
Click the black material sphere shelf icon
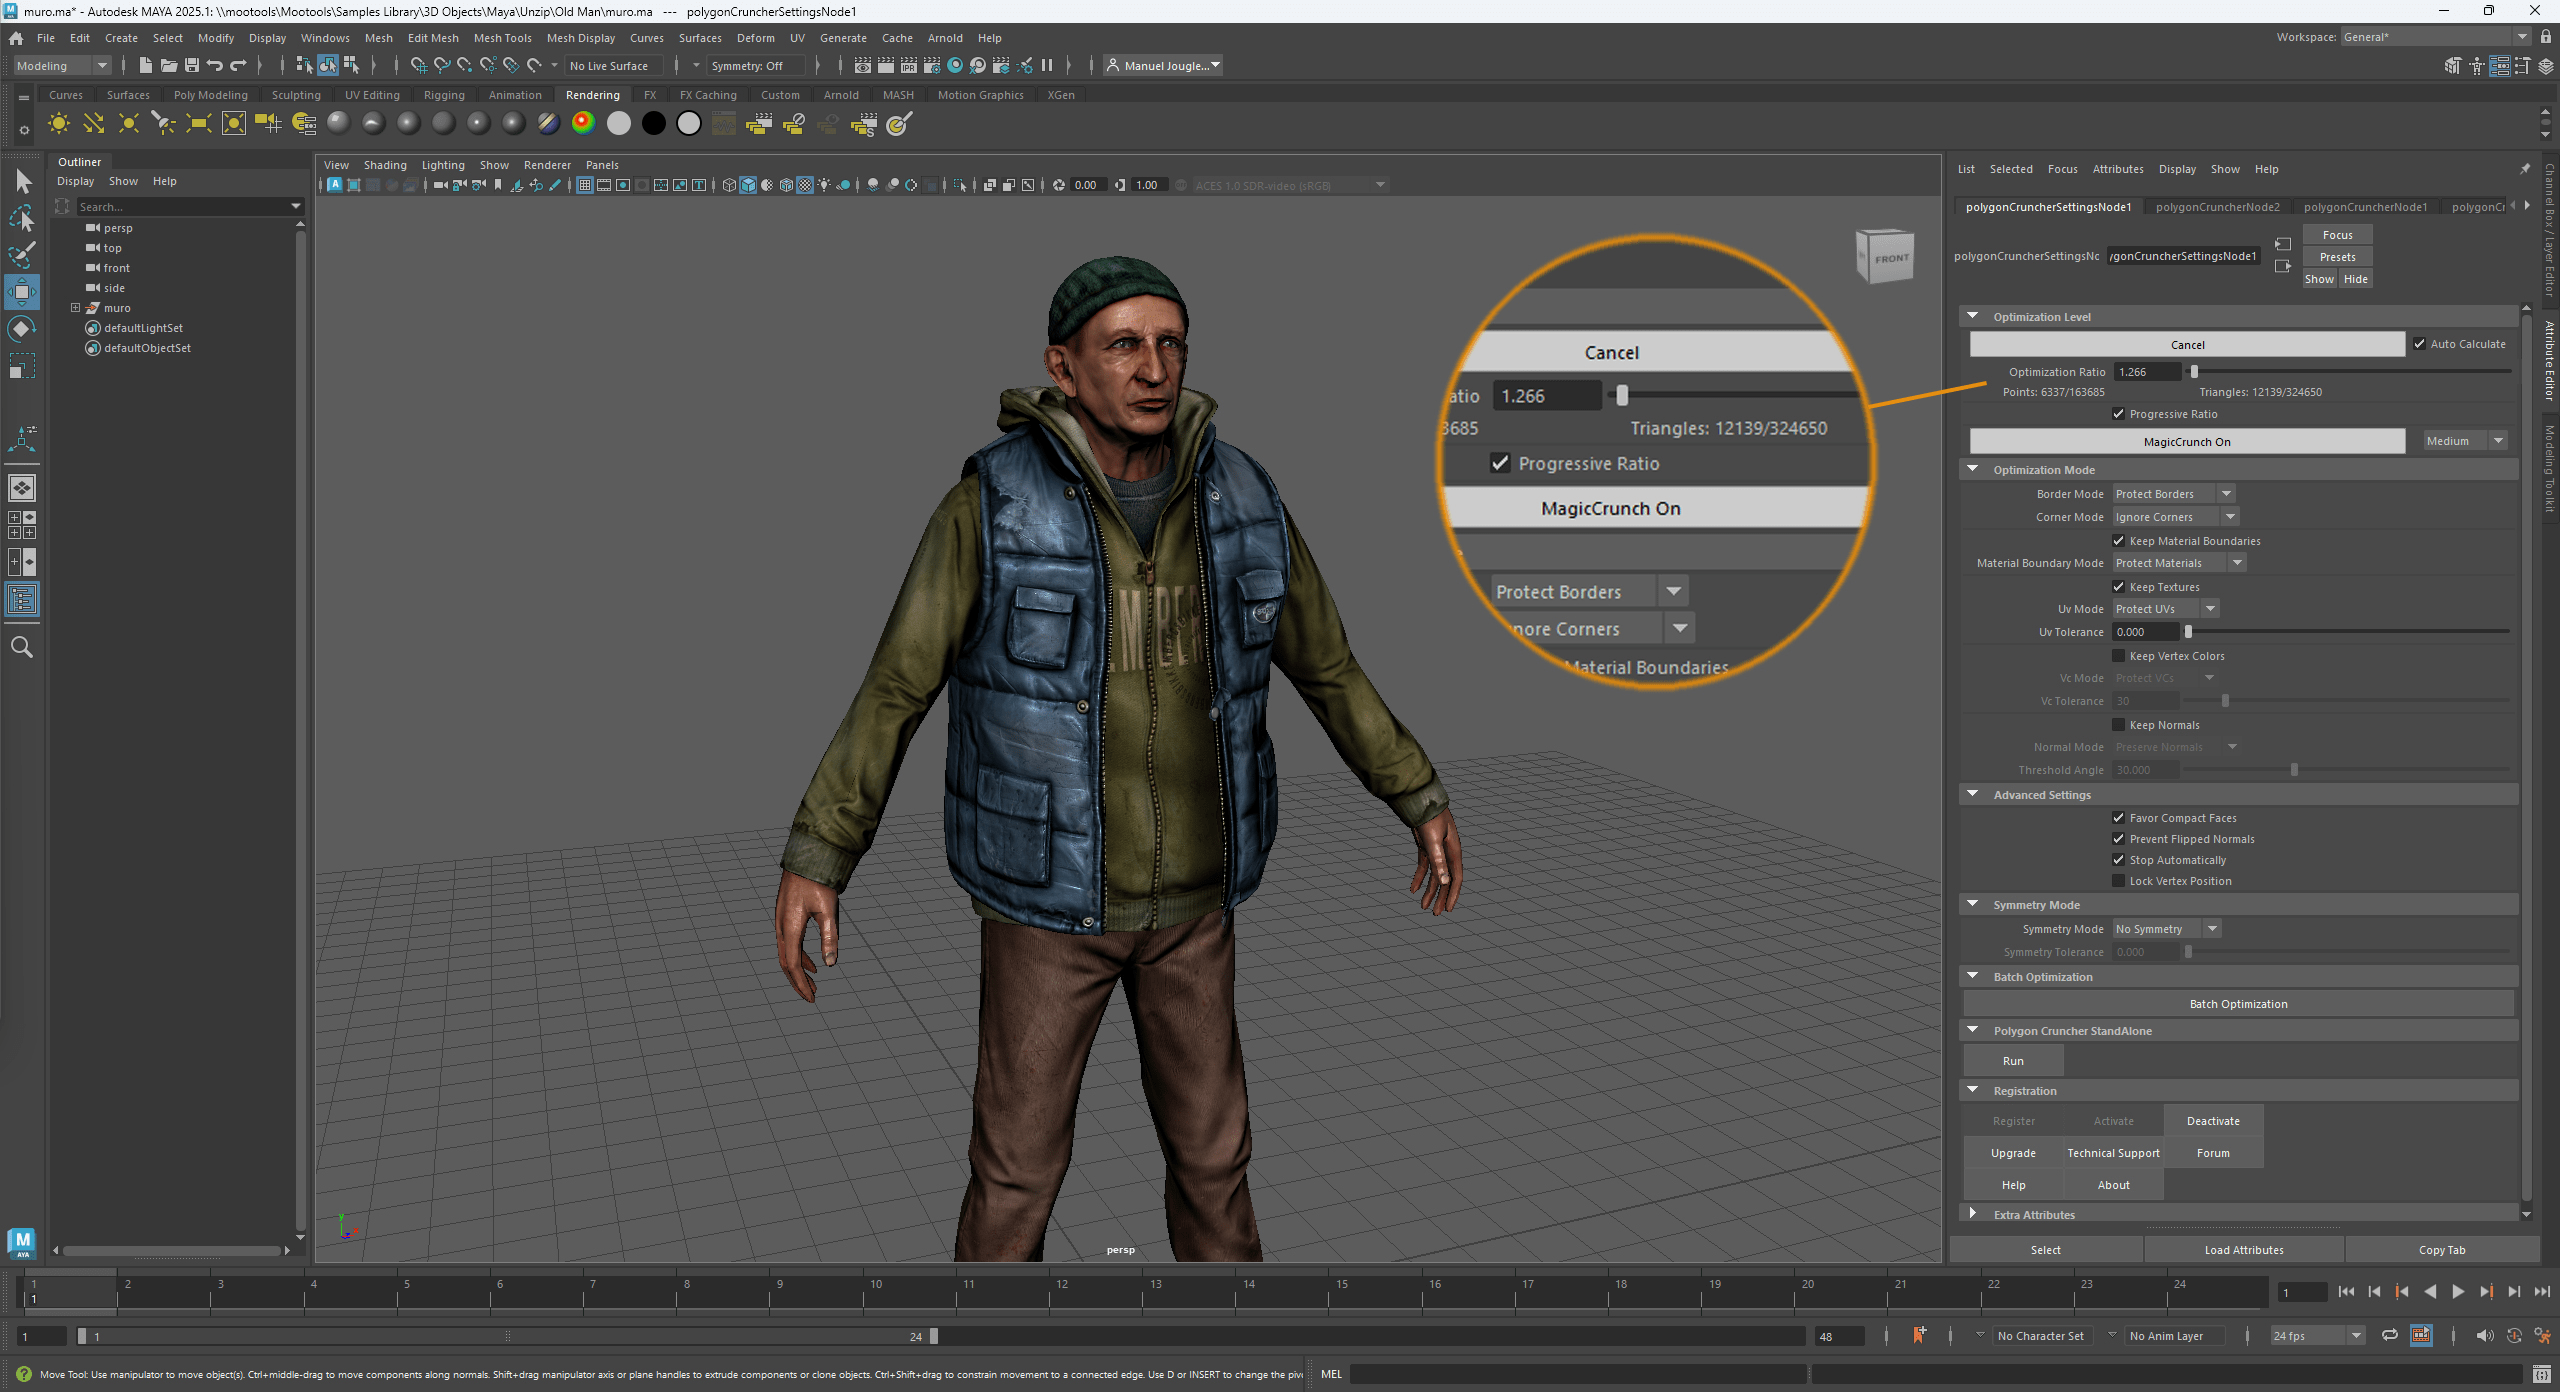coord(653,123)
